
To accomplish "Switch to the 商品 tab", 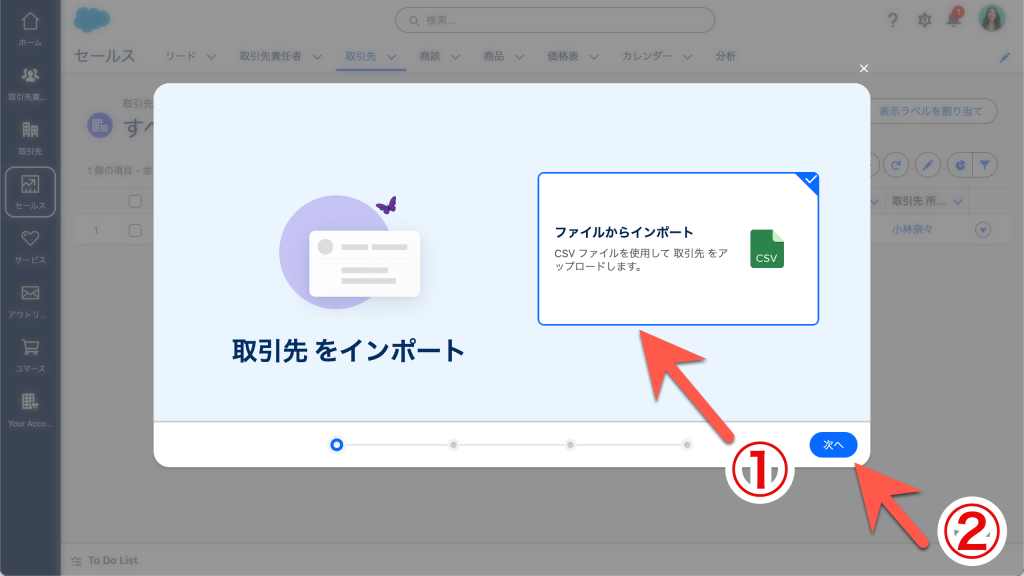I will pyautogui.click(x=494, y=56).
